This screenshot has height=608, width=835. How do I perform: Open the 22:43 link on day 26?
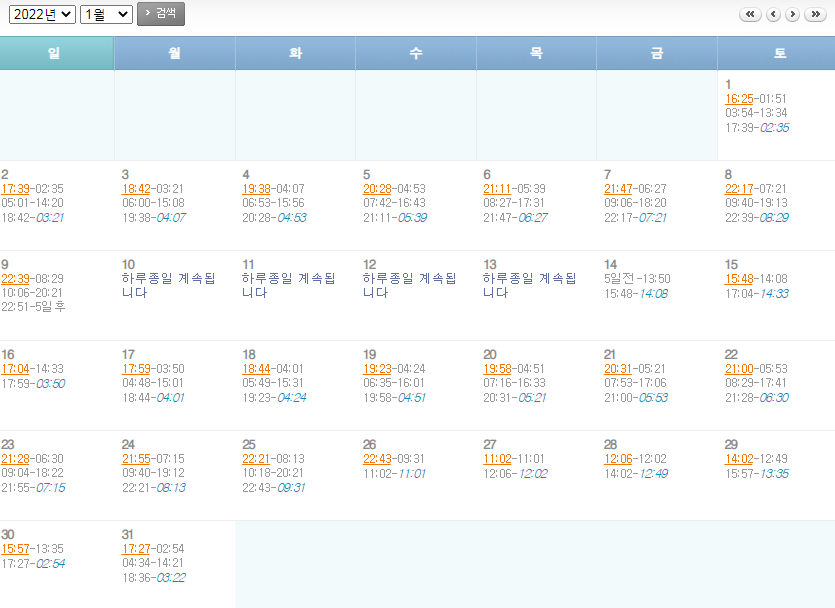378,459
